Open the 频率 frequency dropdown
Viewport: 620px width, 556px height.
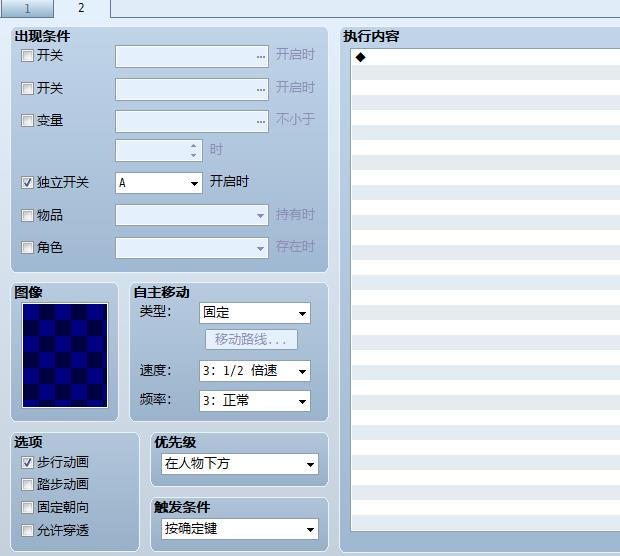[255, 401]
